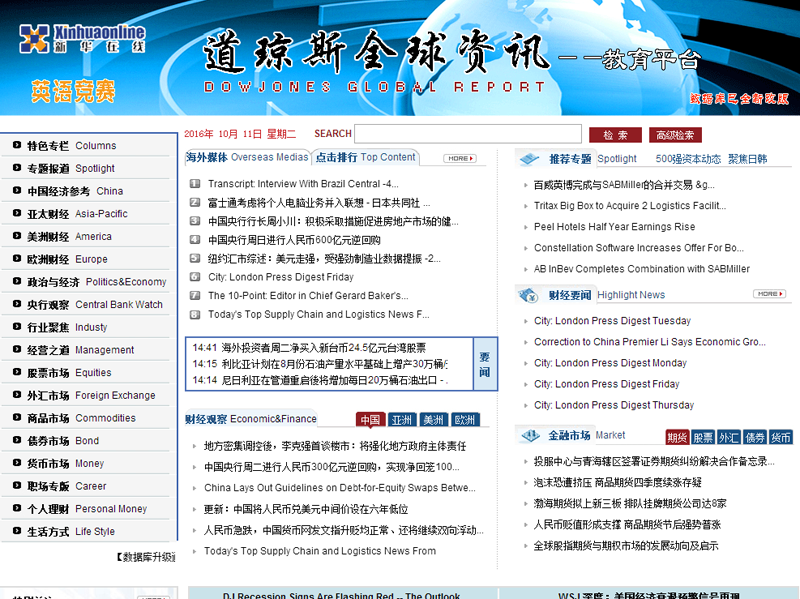Select the 欧洲 tab in Economic&Finance
800x599 pixels.
(x=465, y=420)
